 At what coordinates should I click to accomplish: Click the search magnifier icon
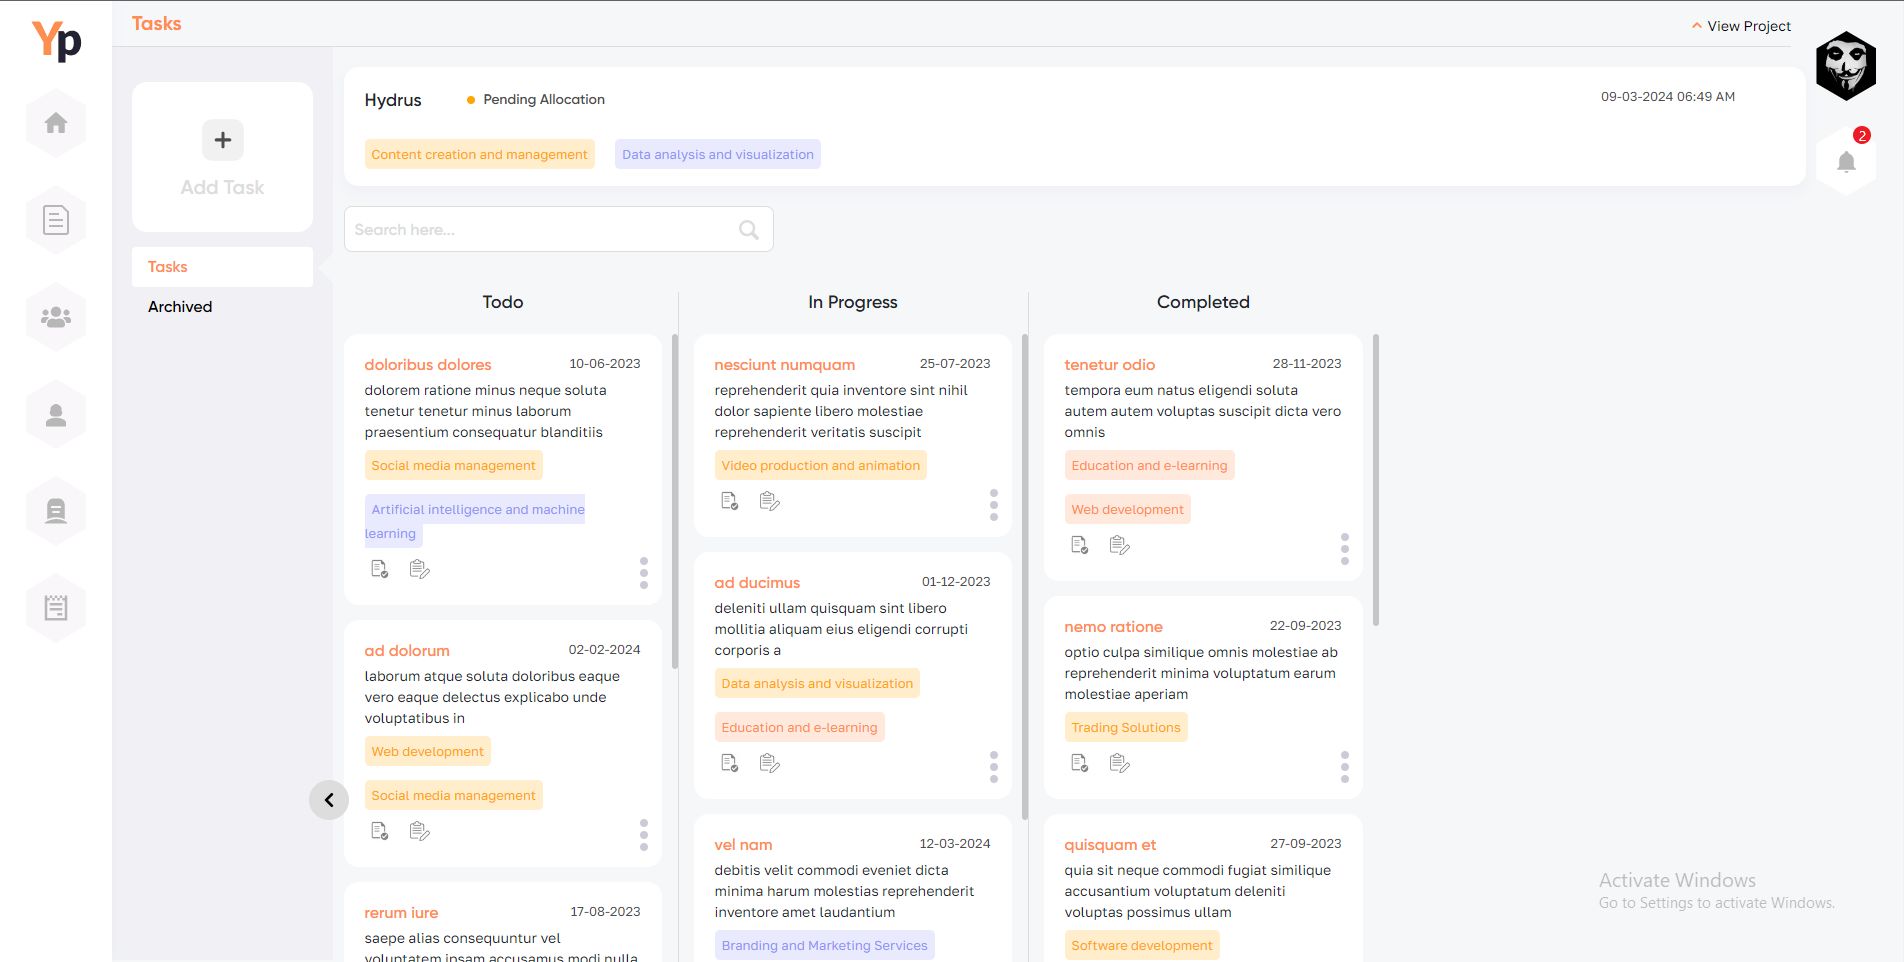(x=748, y=230)
